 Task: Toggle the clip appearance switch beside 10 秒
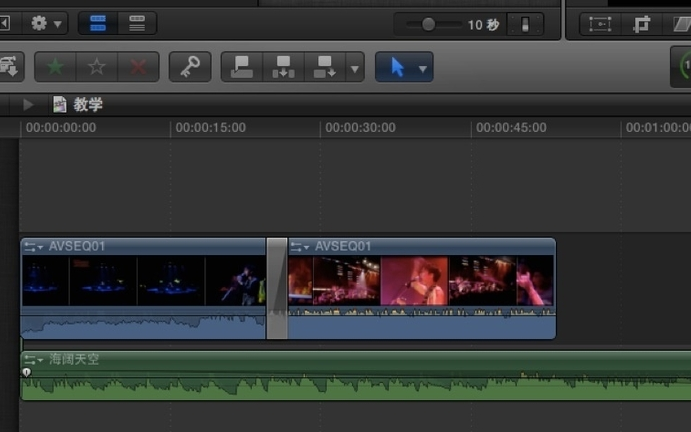(x=525, y=24)
